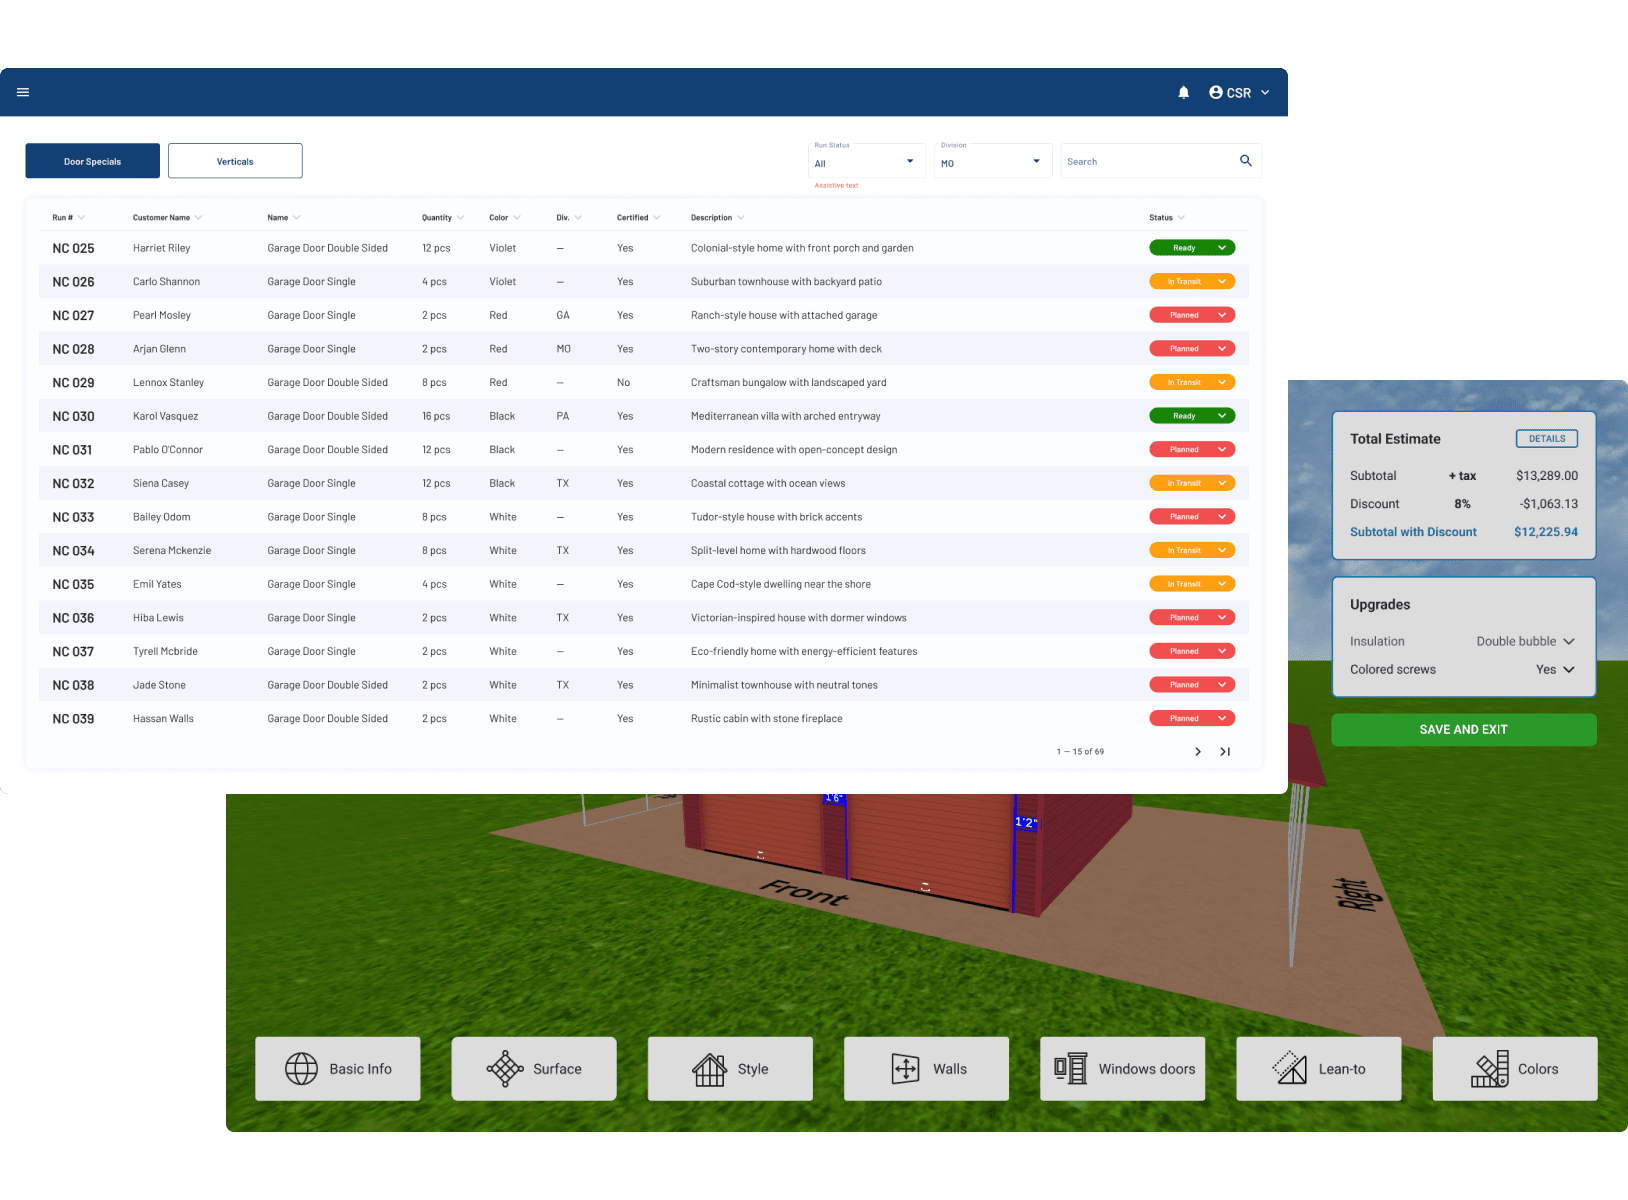Open the Basic Info panel
Screen dimensions: 1628x1200
pos(337,1068)
